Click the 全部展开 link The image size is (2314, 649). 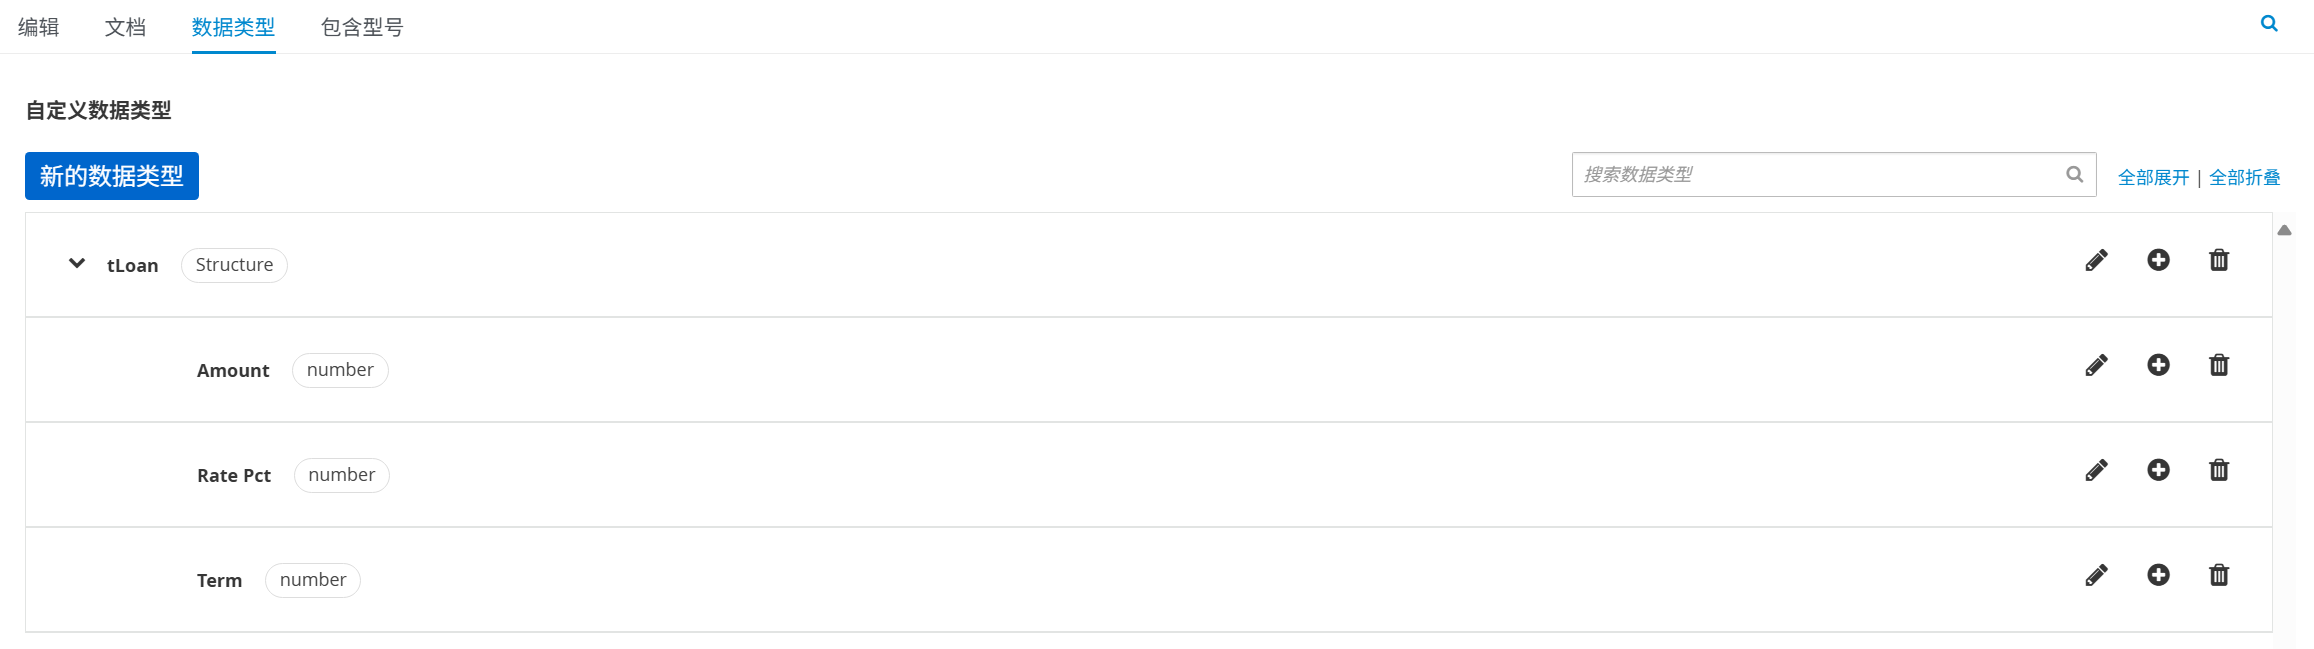pos(2153,178)
